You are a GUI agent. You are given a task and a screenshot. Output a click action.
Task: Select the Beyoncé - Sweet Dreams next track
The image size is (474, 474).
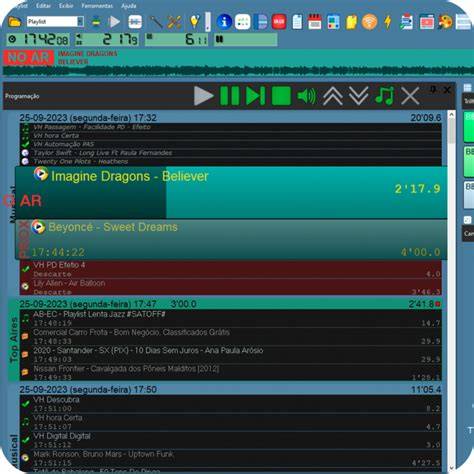tap(231, 239)
